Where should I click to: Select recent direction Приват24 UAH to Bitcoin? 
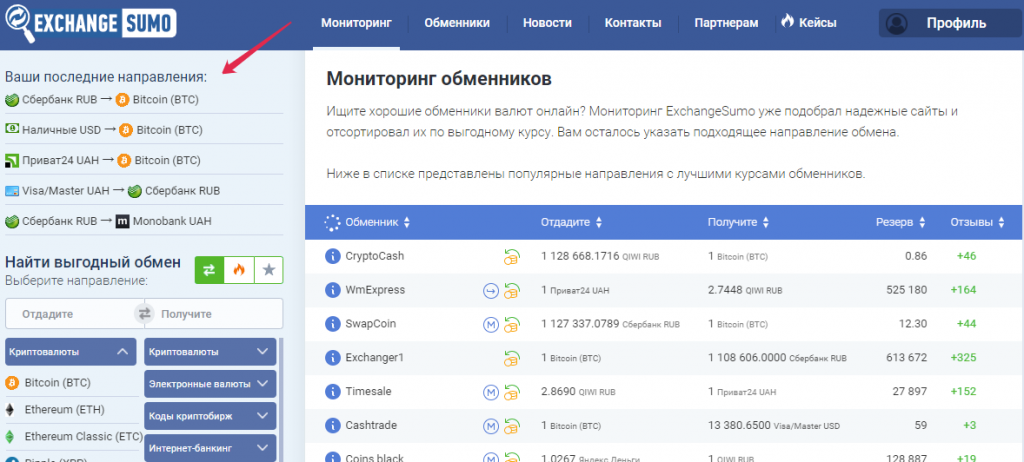tap(103, 160)
